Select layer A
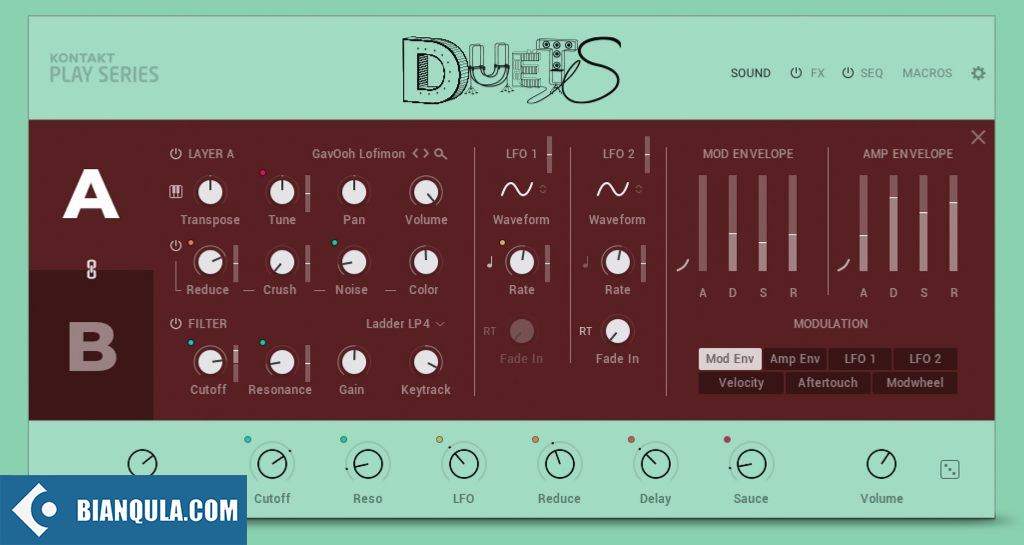The image size is (1024, 545). (x=91, y=195)
